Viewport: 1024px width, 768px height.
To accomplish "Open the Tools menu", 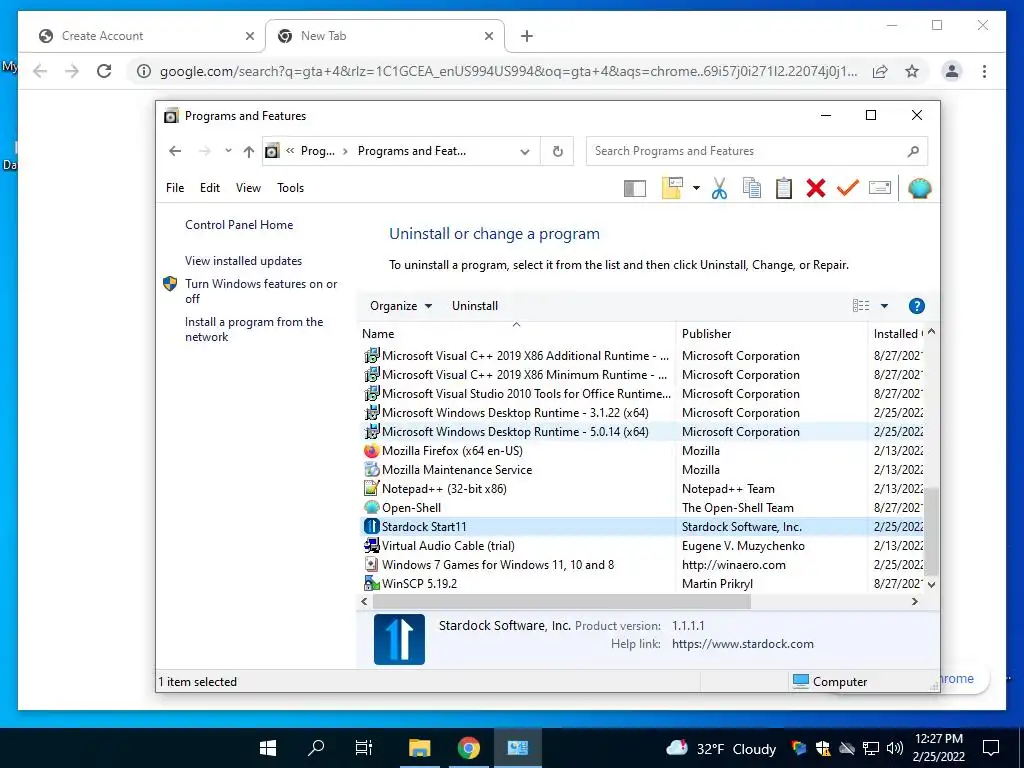I will [x=291, y=188].
